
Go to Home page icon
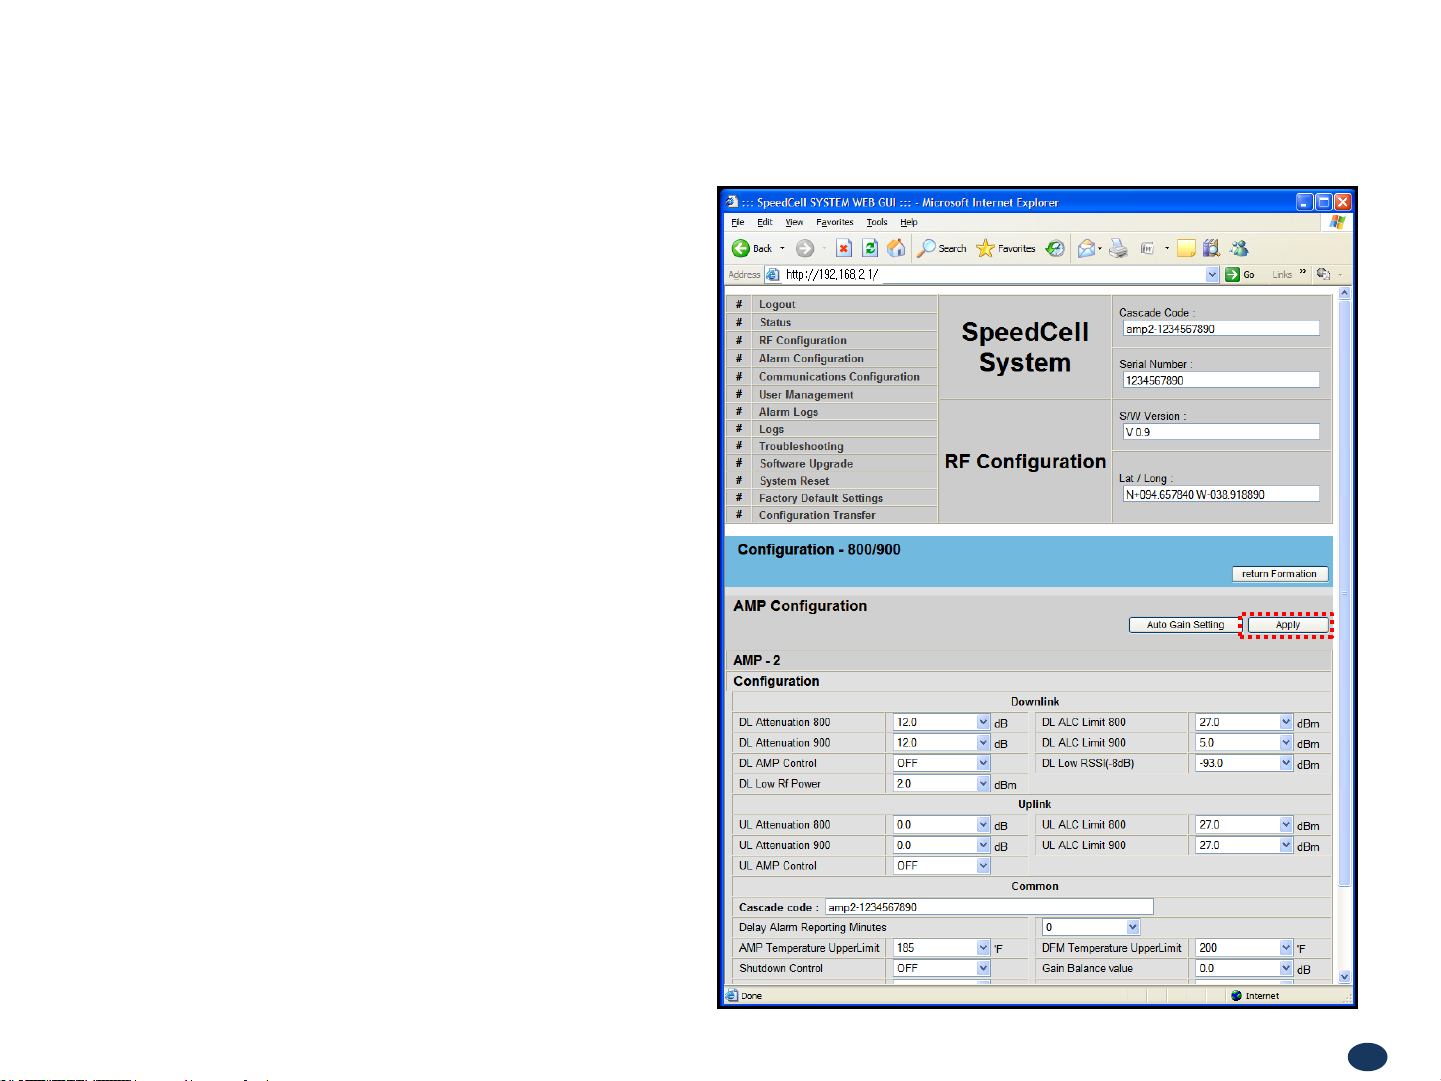point(896,248)
